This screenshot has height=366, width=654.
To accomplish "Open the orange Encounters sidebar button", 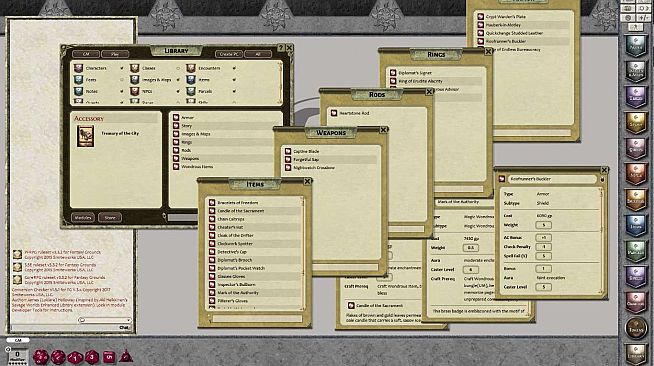I will [x=636, y=199].
